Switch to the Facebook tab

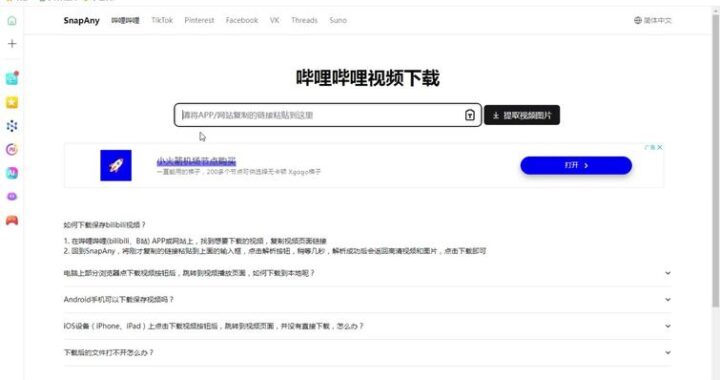(x=242, y=20)
